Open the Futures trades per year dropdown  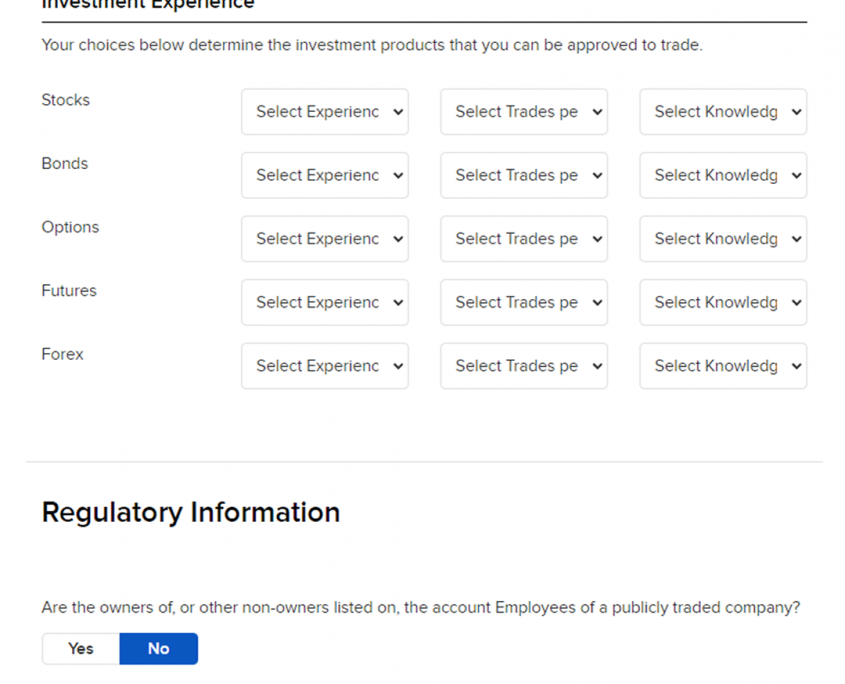pyautogui.click(x=523, y=302)
